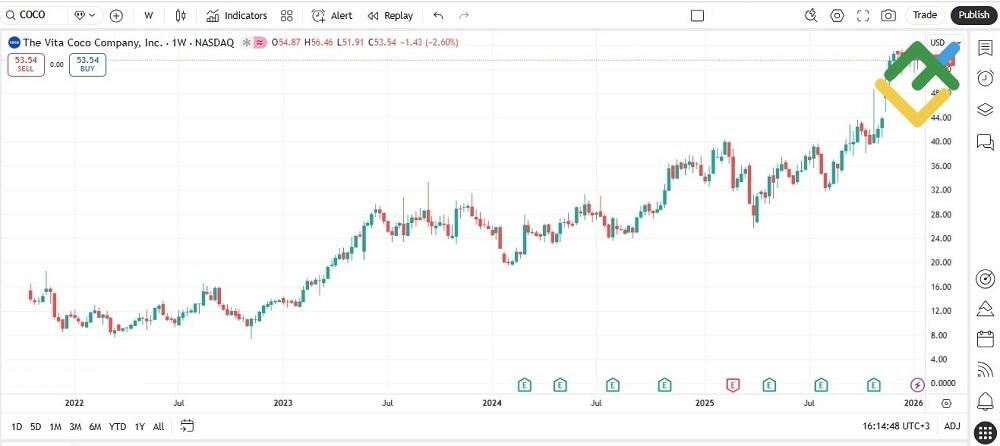Open the calendar sidebar panel

pos(985,339)
